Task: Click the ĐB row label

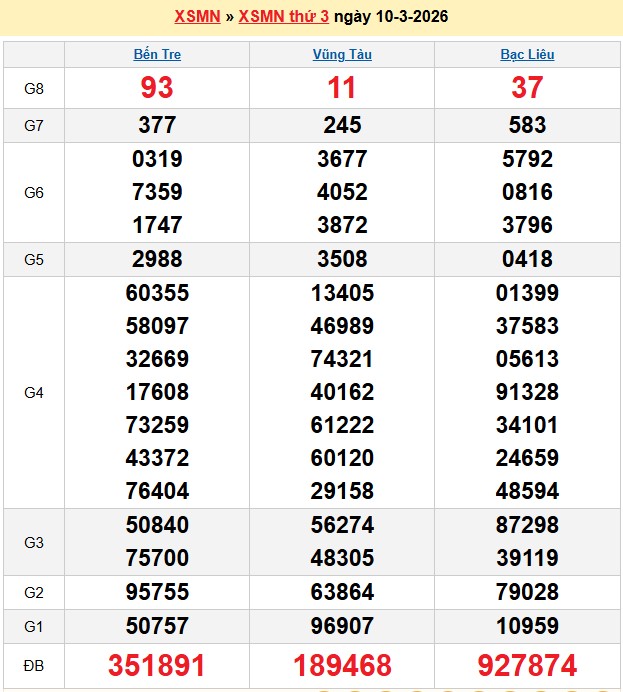Action: tap(34, 666)
